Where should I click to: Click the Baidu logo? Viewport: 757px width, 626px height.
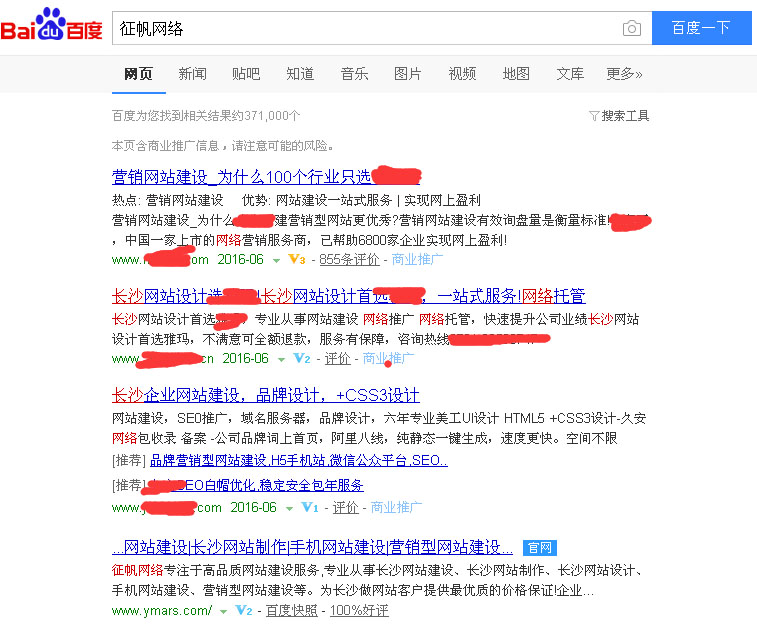click(51, 25)
